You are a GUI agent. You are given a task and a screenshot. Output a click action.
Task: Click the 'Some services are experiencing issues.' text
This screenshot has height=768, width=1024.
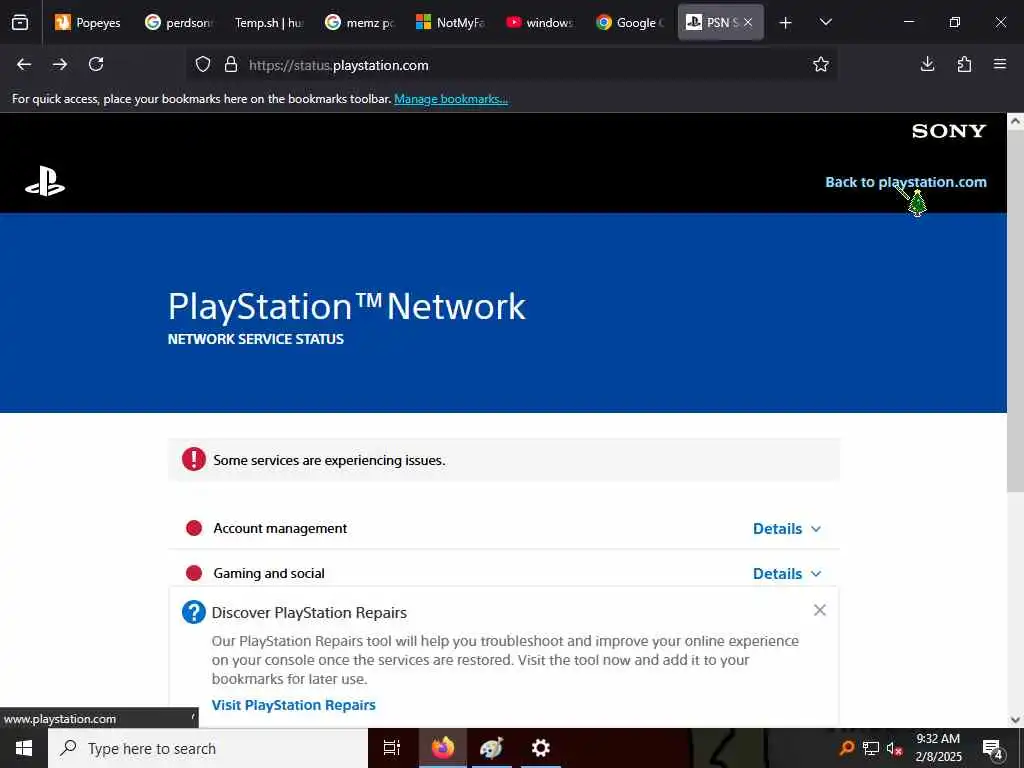point(329,460)
